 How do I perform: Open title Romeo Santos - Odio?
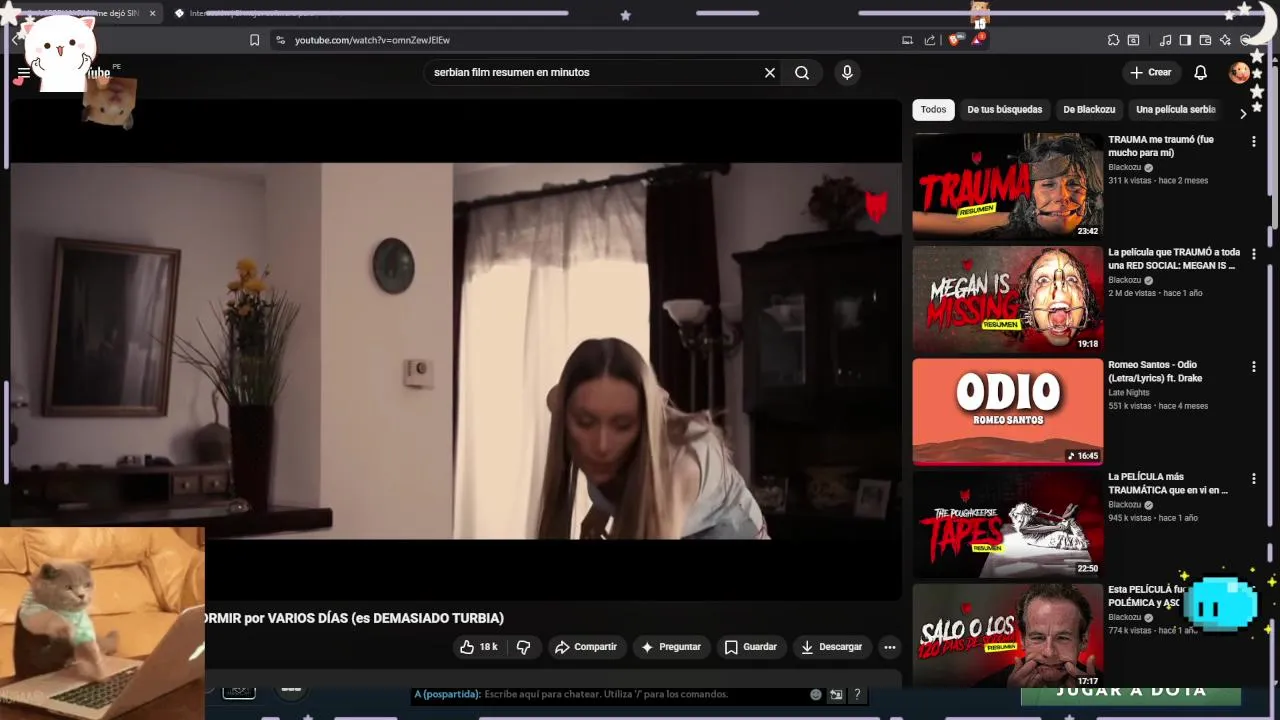(x=1155, y=371)
